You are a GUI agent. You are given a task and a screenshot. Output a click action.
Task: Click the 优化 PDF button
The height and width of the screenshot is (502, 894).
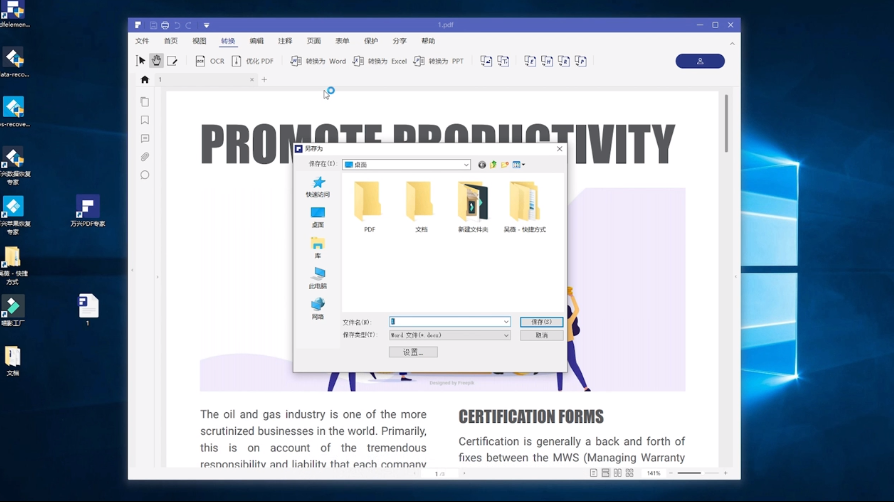pos(253,61)
